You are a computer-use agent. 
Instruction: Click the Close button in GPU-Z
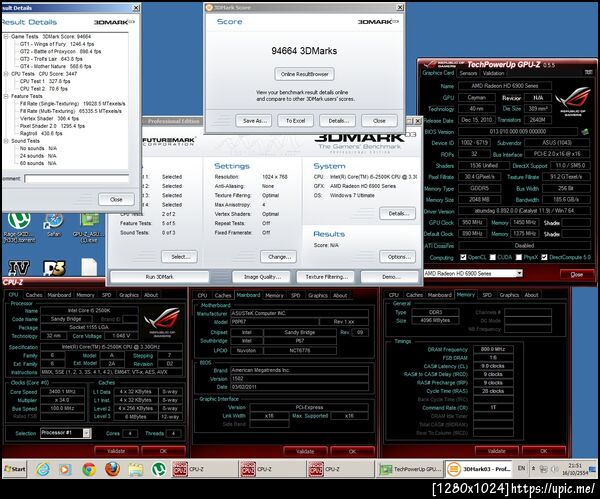click(x=577, y=274)
